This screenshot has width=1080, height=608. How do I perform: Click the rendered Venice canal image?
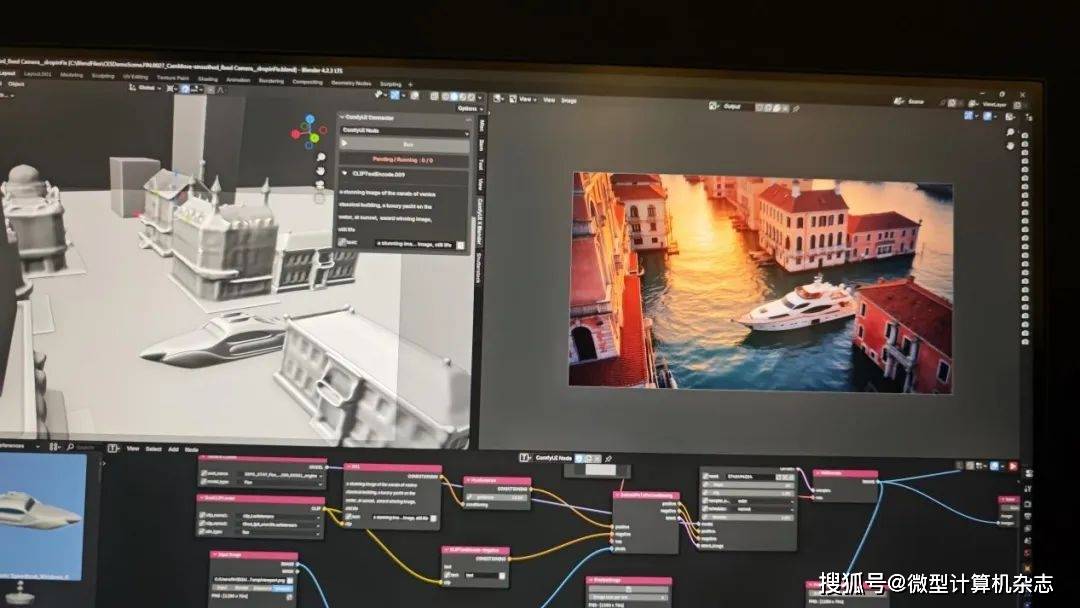761,282
